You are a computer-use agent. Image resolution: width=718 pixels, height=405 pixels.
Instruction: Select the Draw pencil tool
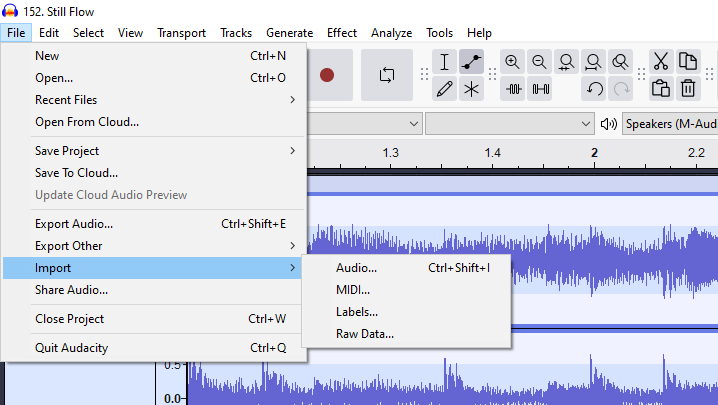point(444,89)
